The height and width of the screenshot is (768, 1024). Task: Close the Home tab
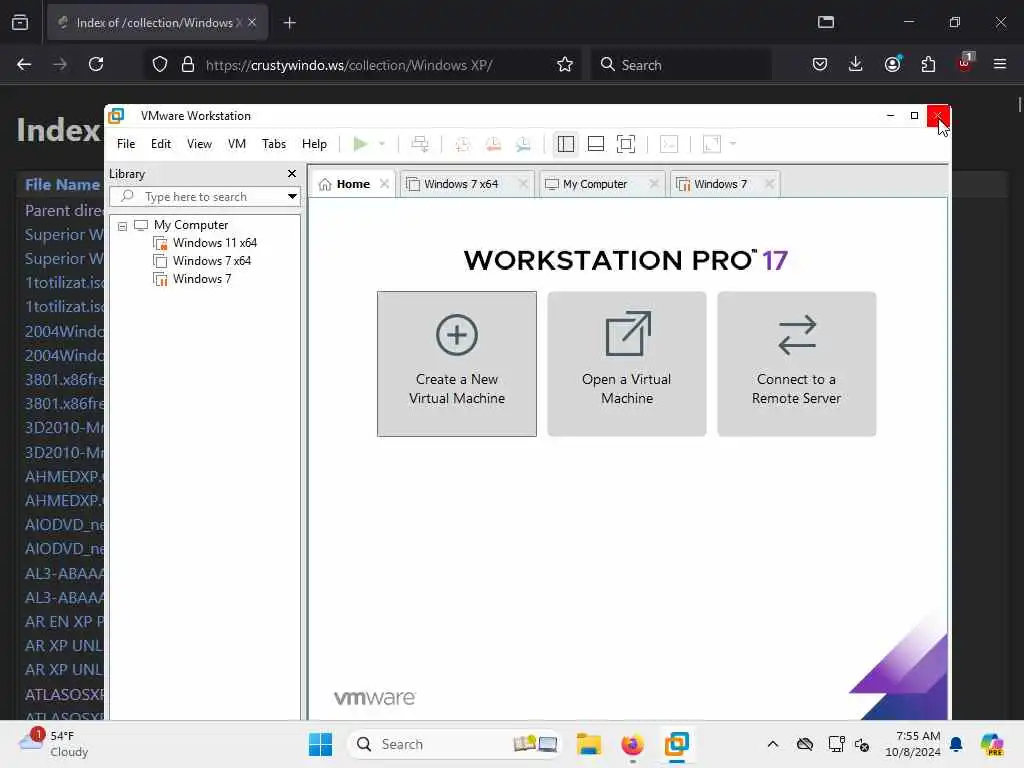(x=385, y=184)
